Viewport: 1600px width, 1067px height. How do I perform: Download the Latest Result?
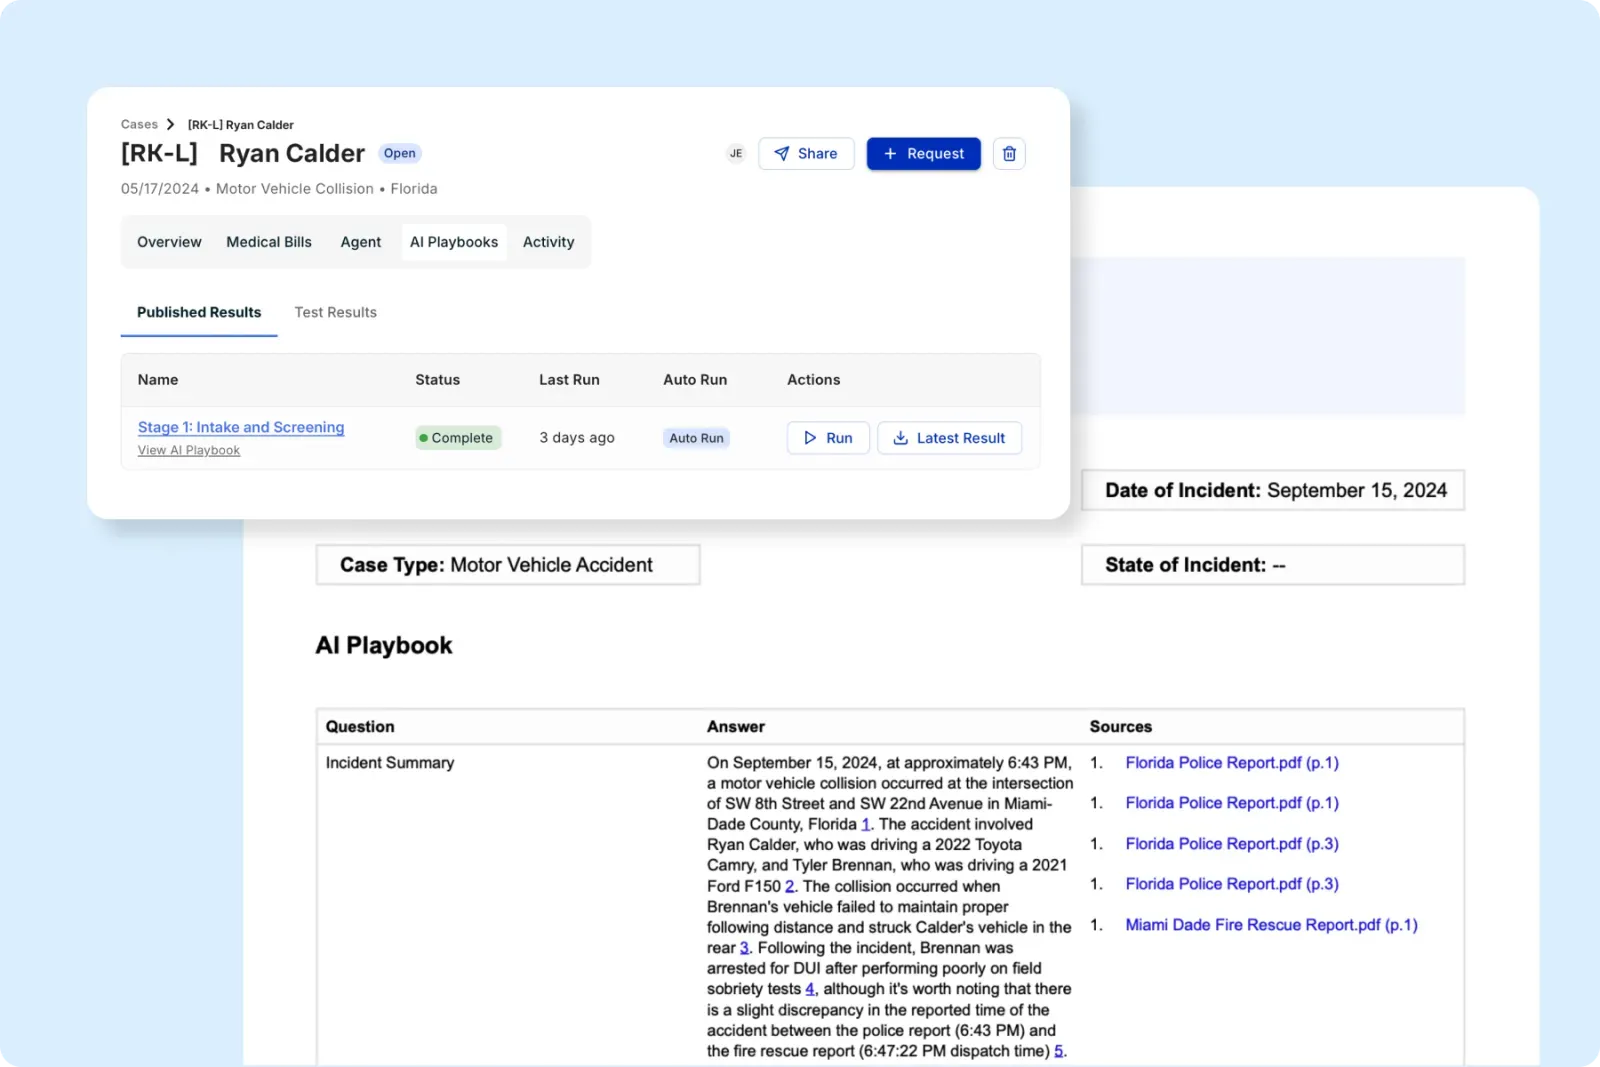point(949,438)
